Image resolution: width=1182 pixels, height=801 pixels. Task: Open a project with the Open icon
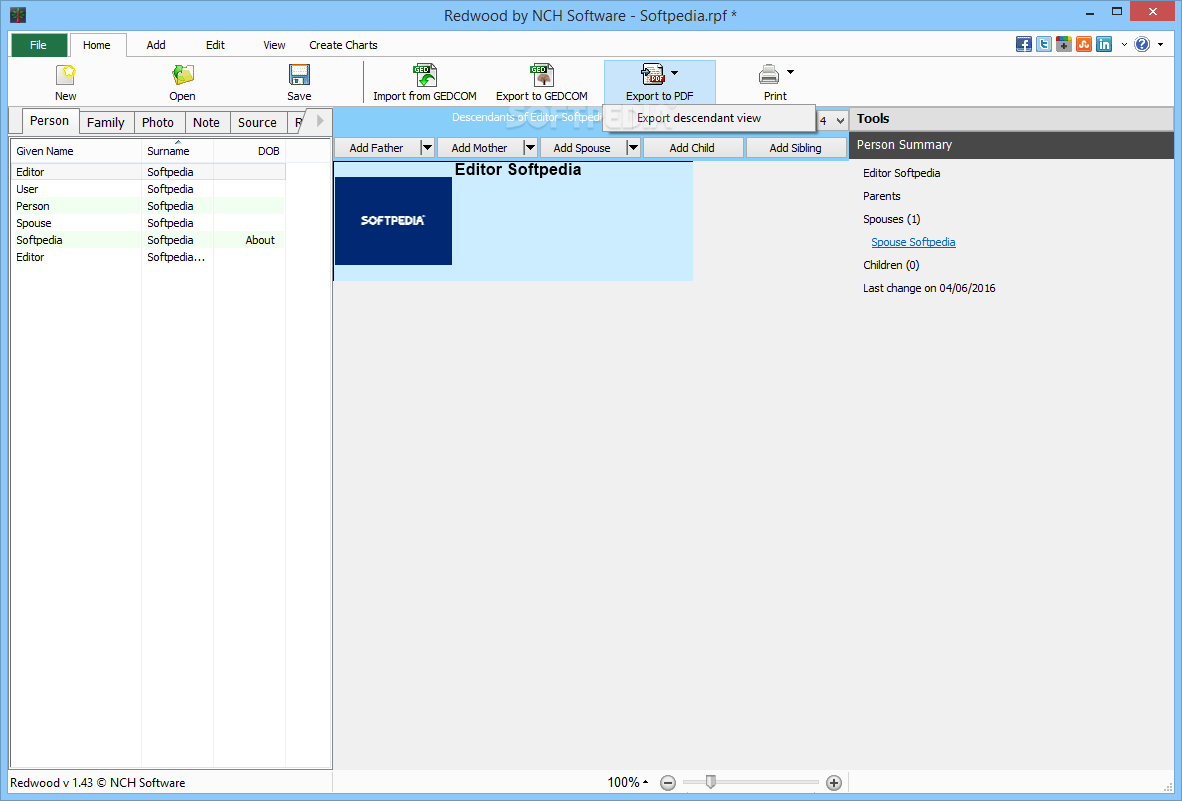[x=182, y=75]
